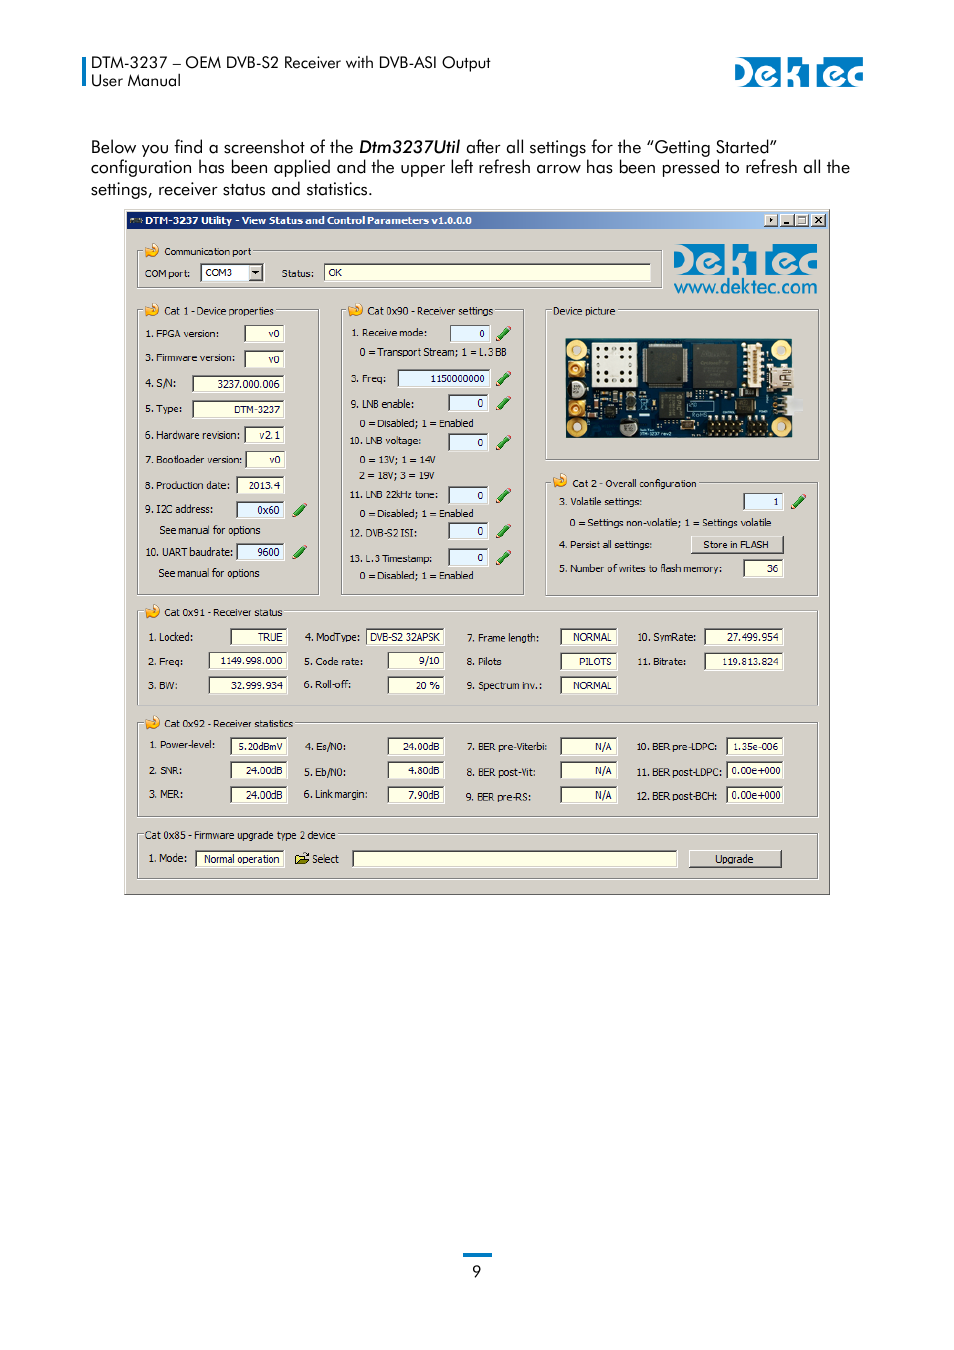Click the folder icon next to Select

coord(301,859)
